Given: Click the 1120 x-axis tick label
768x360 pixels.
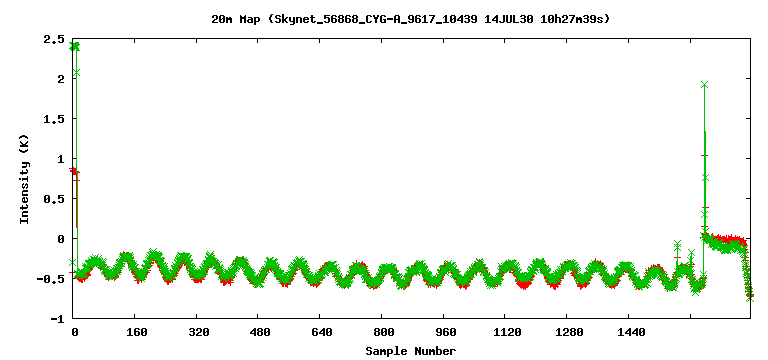Looking at the screenshot, I should point(506,332).
